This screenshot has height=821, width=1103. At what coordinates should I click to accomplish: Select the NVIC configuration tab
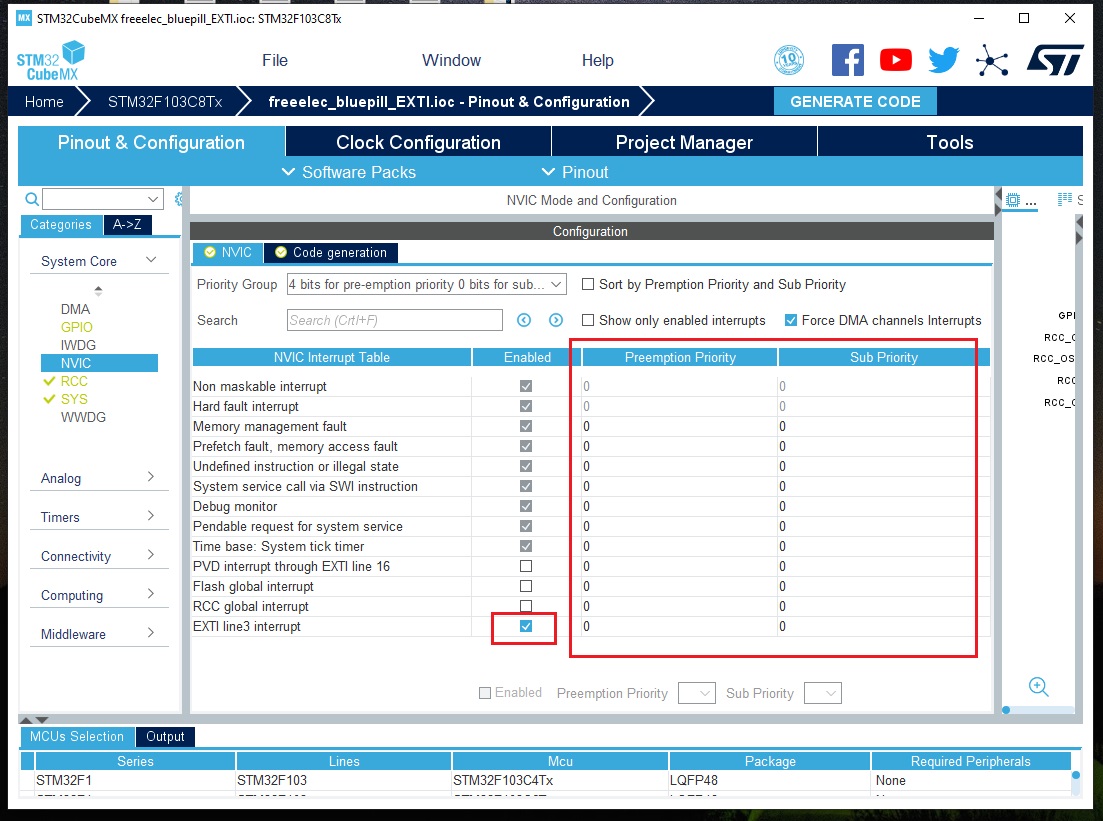[x=228, y=253]
